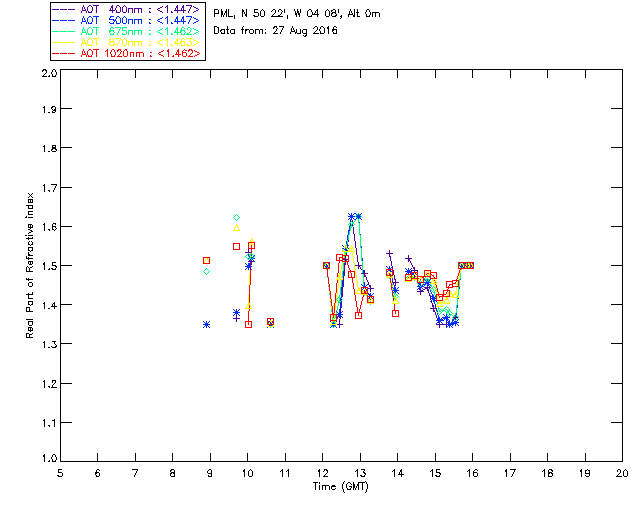Click the y-axis label 1.5
640x512 pixels.
point(49,266)
